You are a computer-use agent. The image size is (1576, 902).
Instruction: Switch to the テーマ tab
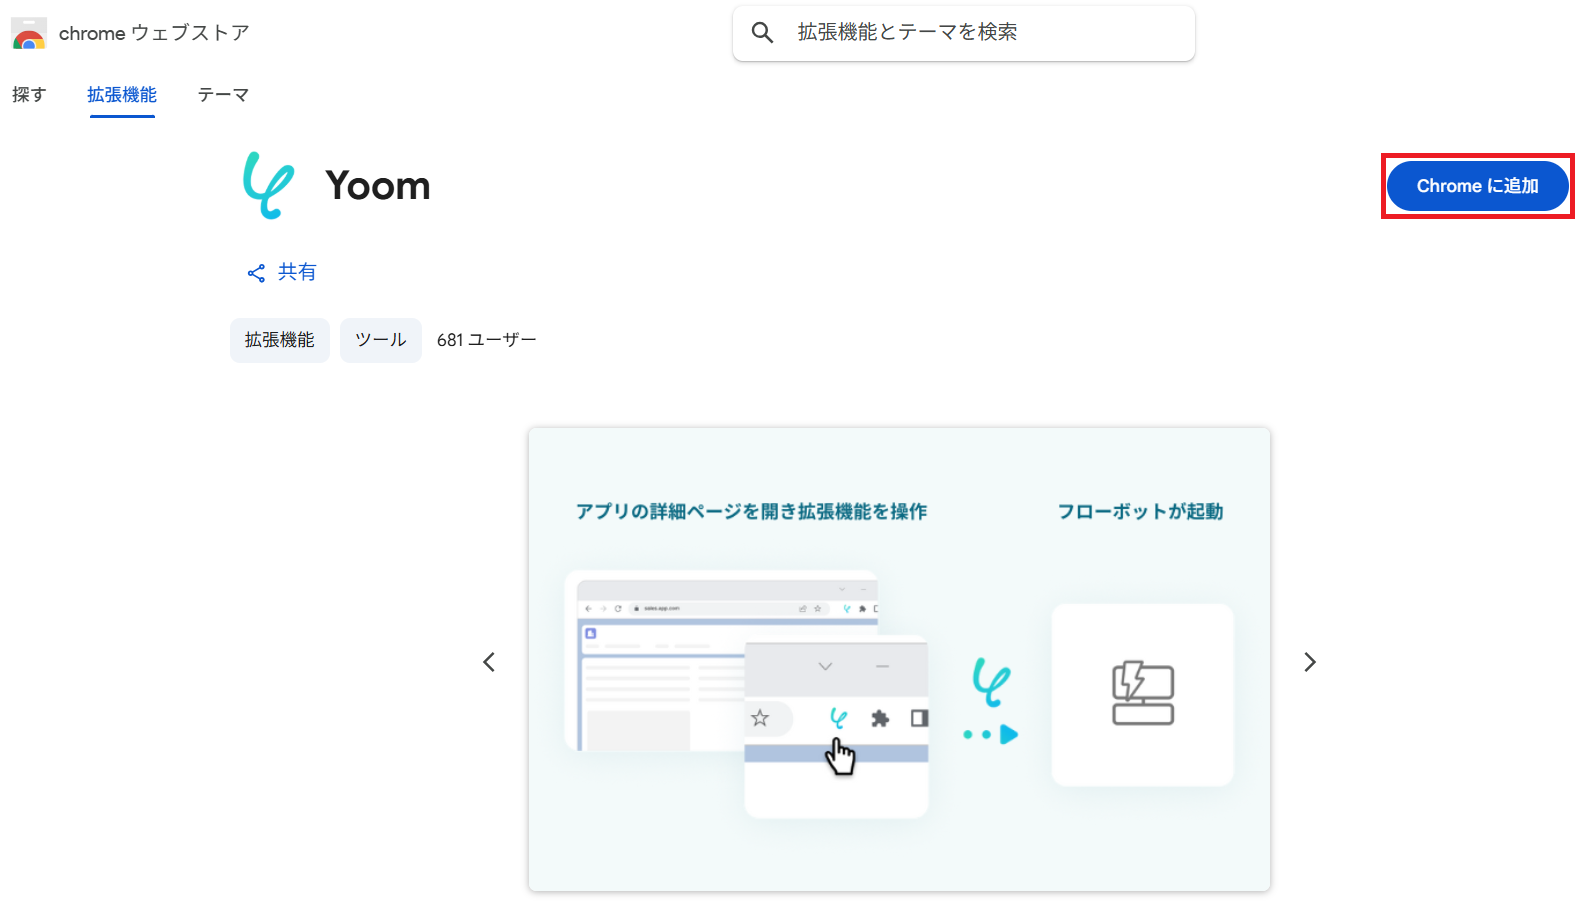tap(223, 95)
